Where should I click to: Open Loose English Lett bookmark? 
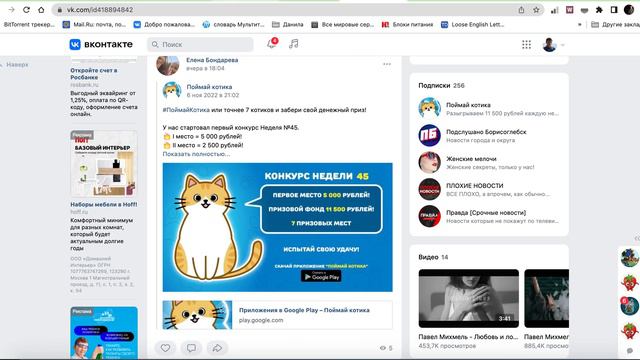click(x=473, y=24)
